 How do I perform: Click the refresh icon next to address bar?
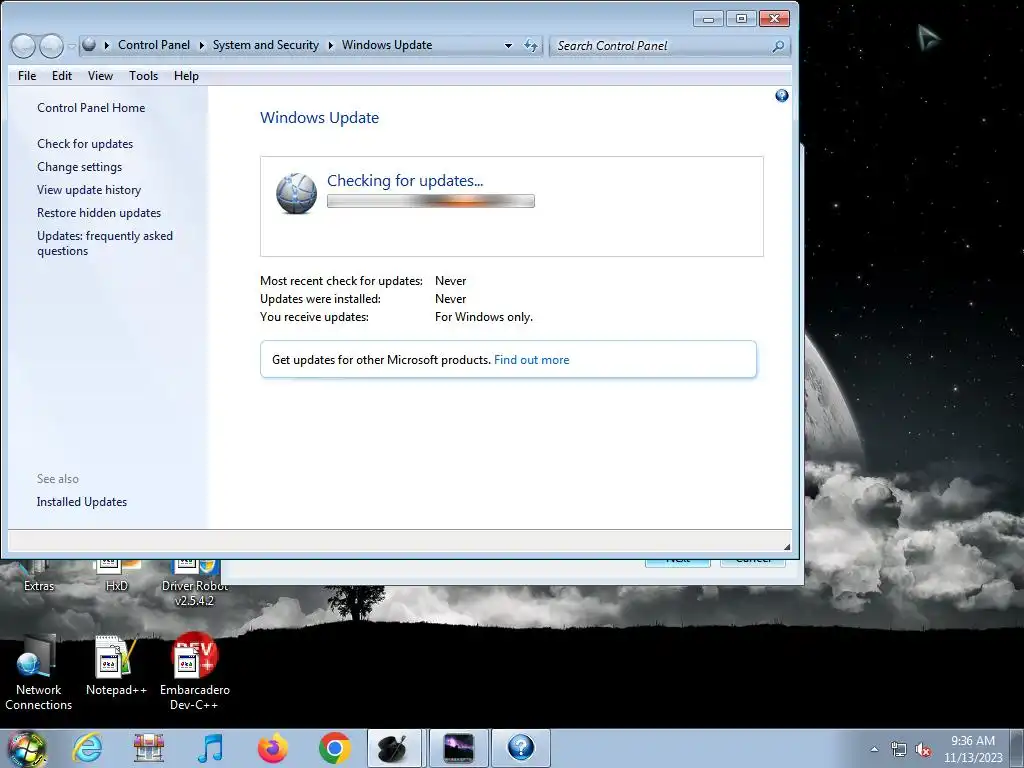coord(530,45)
